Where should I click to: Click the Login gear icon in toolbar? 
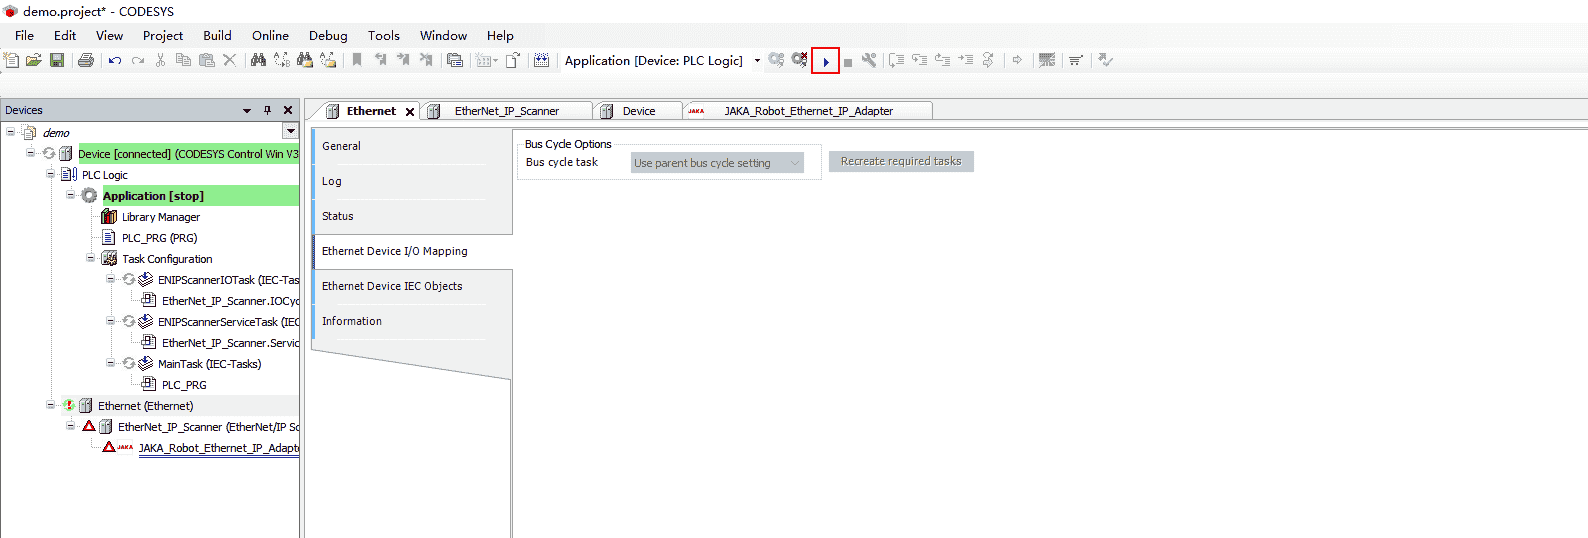point(776,61)
